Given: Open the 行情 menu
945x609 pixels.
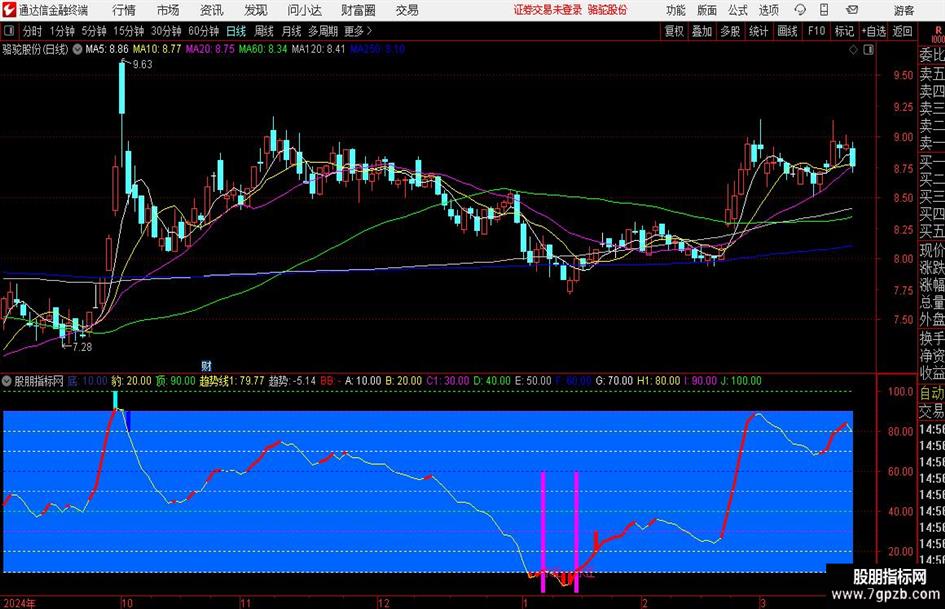Looking at the screenshot, I should coord(124,10).
